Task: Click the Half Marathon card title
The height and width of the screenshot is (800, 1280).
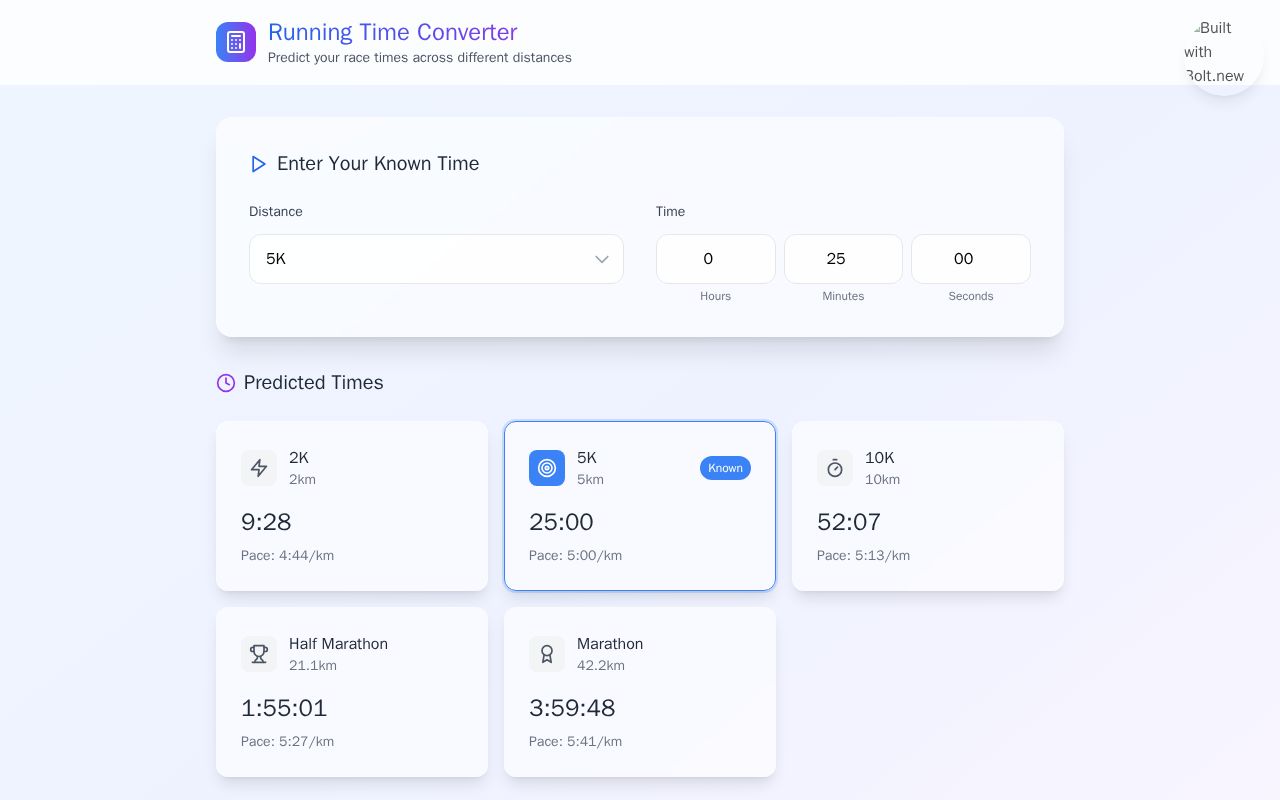Action: 338,644
